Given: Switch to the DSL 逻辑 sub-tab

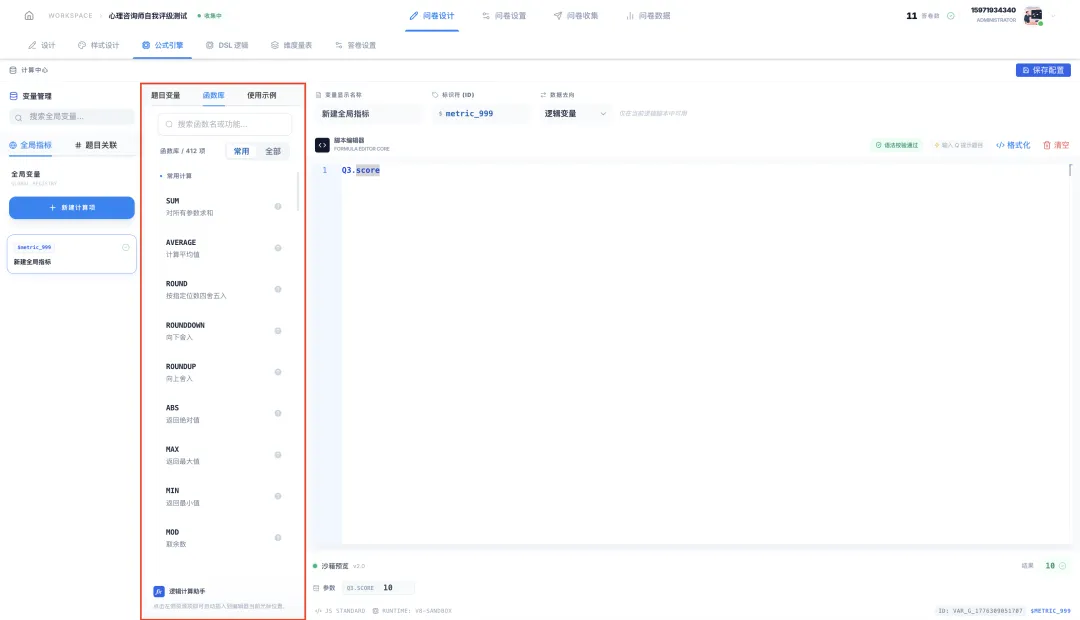Looking at the screenshot, I should [227, 45].
